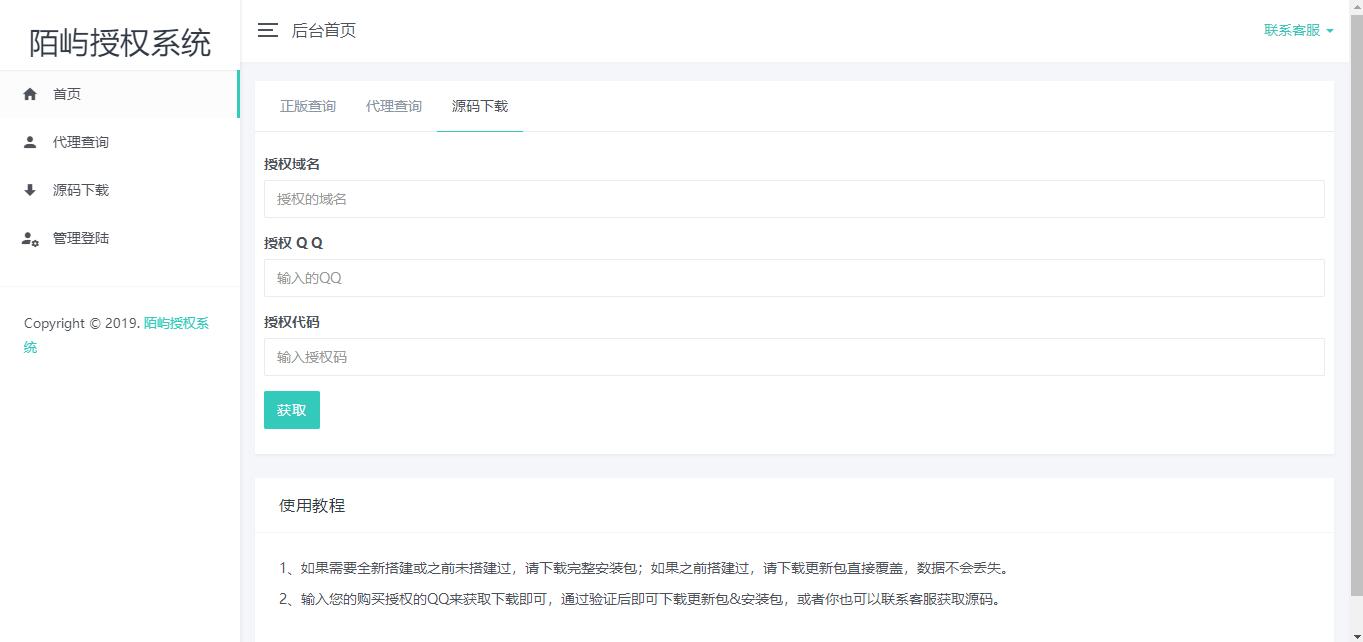This screenshot has width=1363, height=642.
Task: Click the house icon beside 首页
Action: (30, 94)
